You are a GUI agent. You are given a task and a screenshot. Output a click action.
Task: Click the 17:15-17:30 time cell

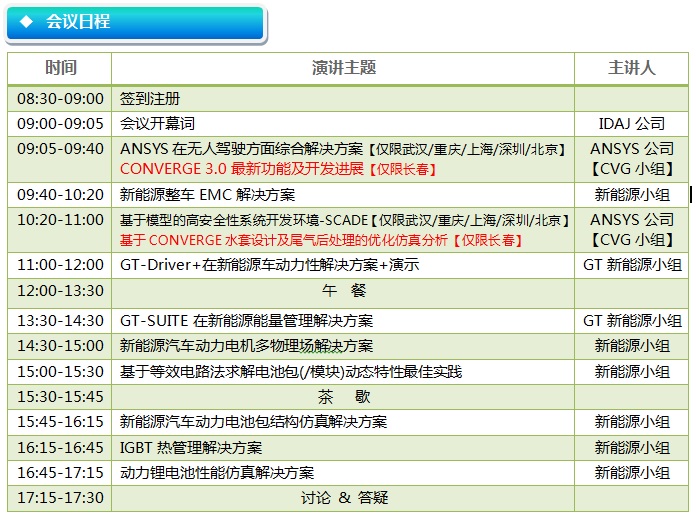[60, 498]
